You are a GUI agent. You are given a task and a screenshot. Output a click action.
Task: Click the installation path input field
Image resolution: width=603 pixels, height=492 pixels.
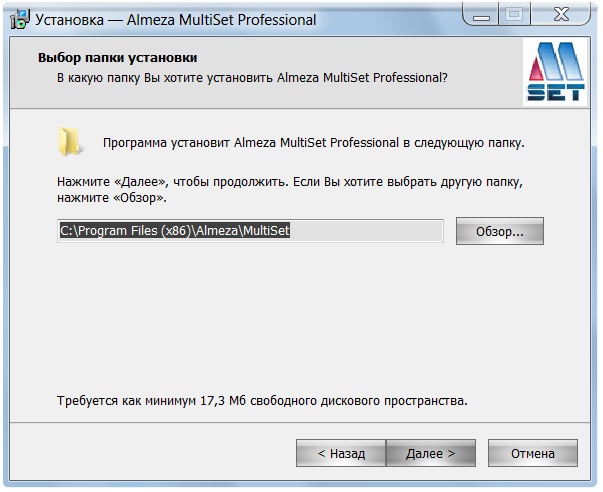click(x=250, y=231)
